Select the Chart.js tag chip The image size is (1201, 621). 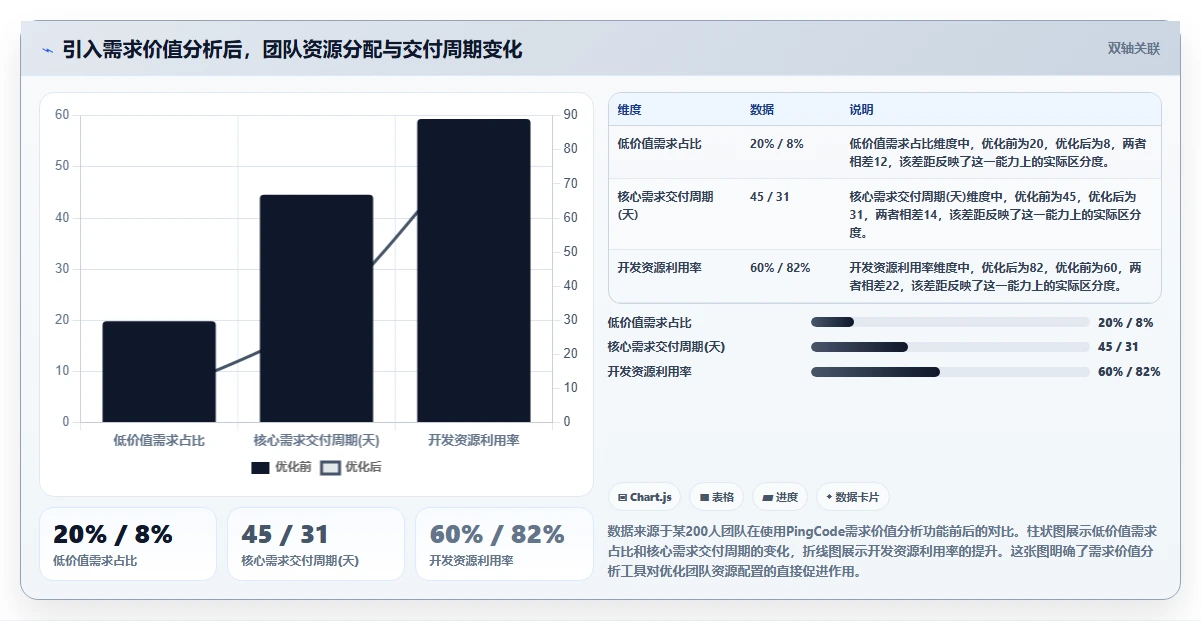click(x=645, y=497)
